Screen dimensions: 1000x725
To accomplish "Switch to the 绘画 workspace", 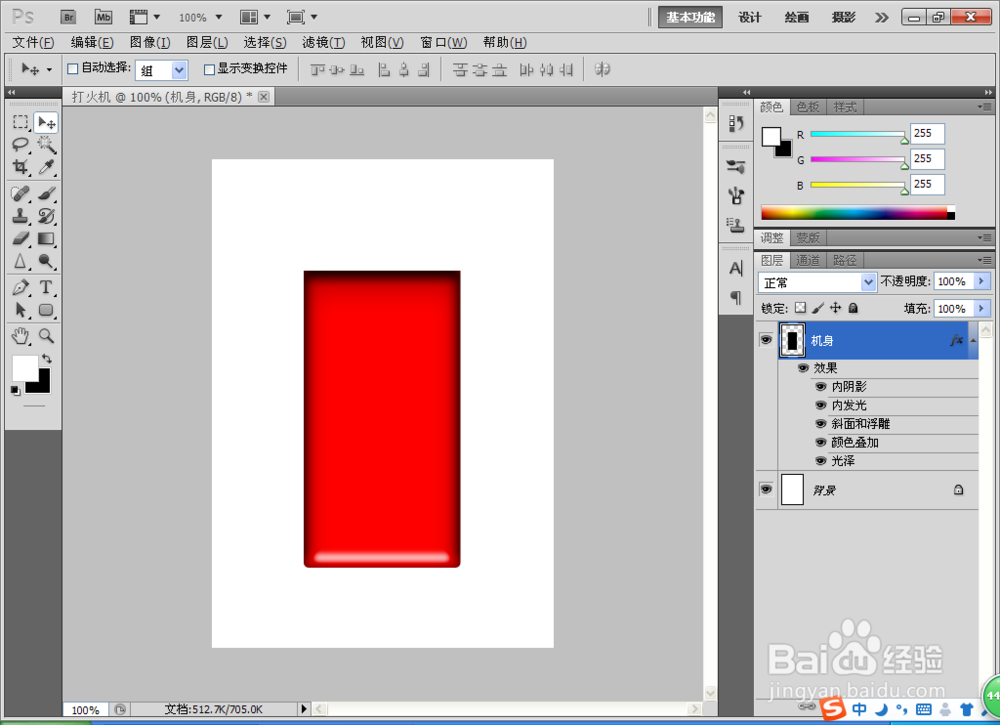I will click(x=797, y=17).
